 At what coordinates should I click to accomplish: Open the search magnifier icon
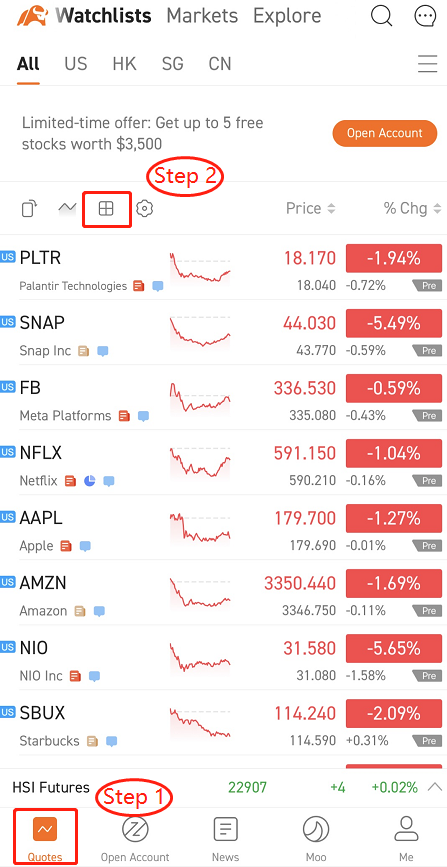(381, 16)
